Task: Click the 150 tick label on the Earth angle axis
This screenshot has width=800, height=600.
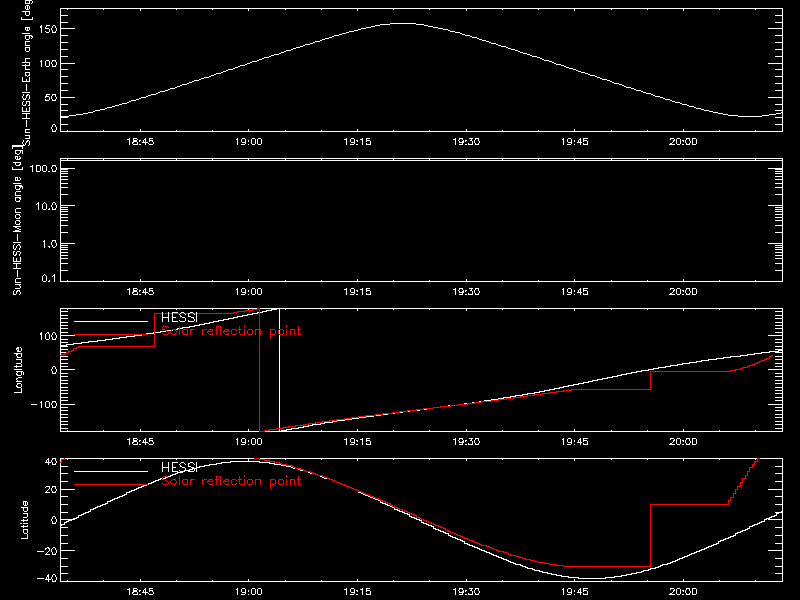Action: (x=49, y=30)
